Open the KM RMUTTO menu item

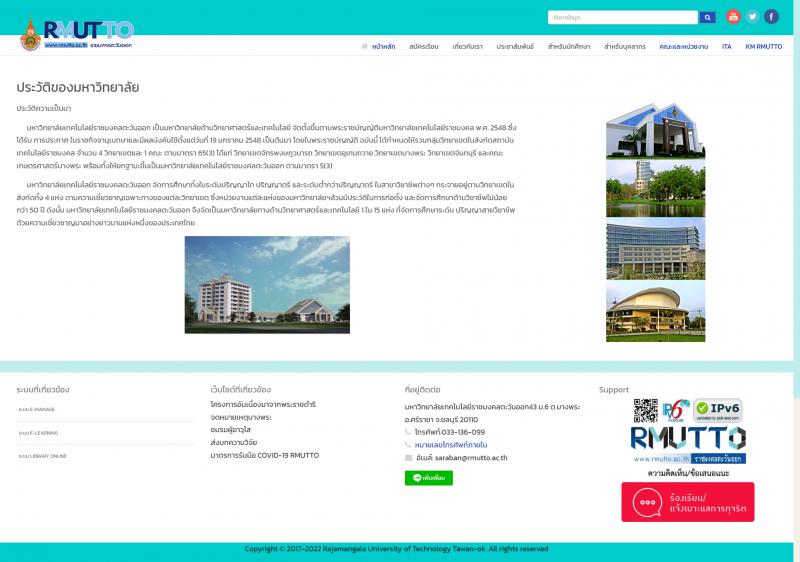(x=763, y=47)
